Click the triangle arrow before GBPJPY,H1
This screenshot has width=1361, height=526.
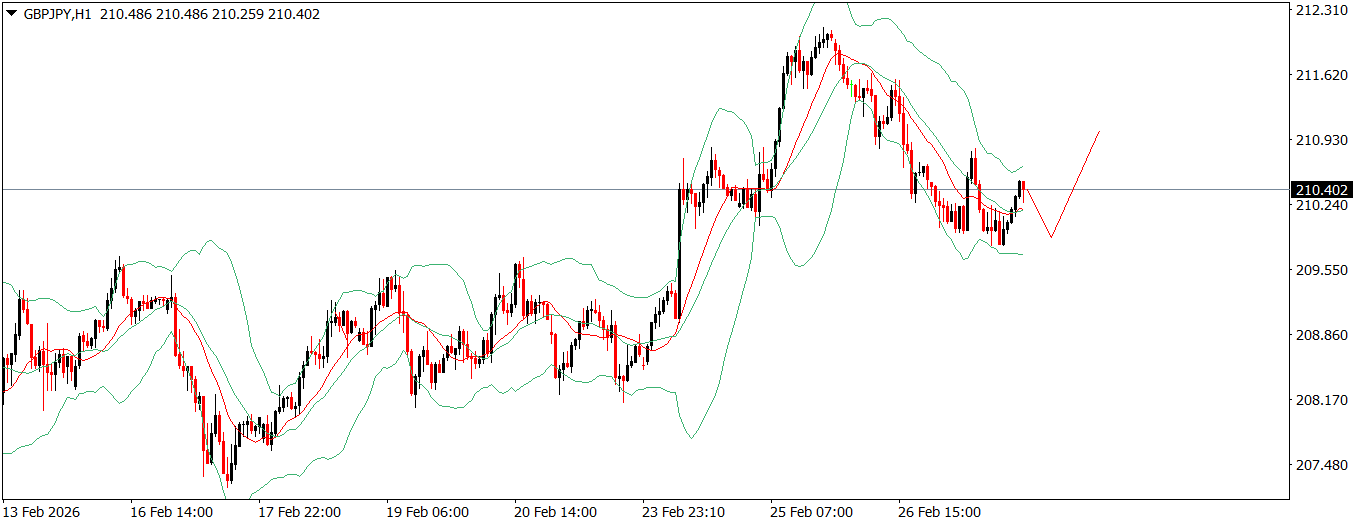11,14
